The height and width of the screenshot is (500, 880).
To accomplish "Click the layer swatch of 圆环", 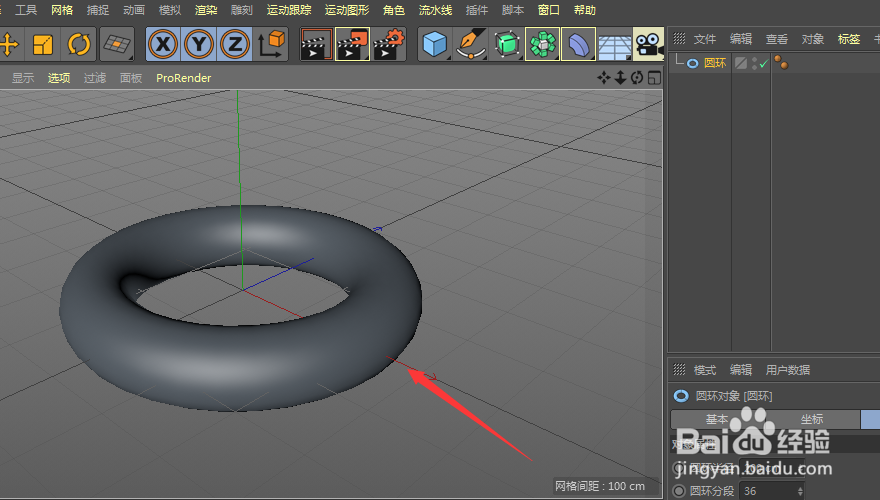I will [741, 63].
